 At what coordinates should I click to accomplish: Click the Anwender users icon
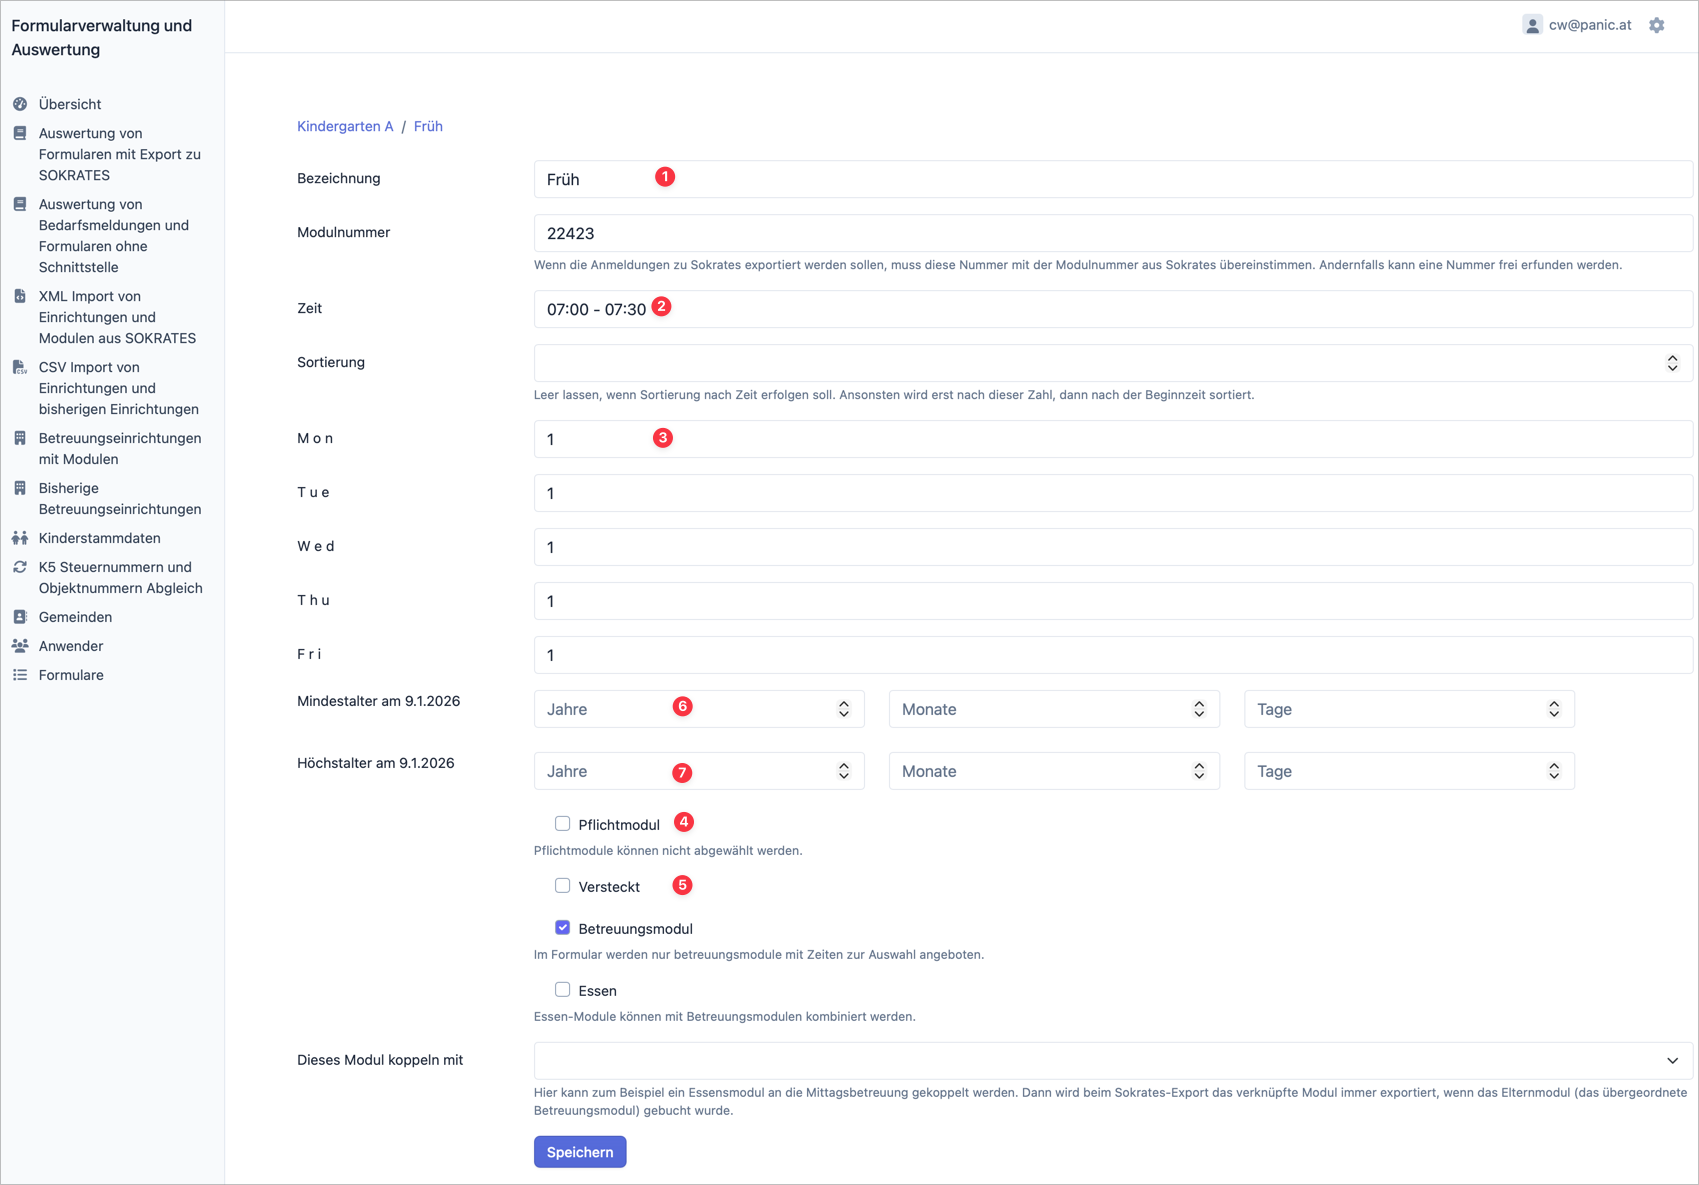20,646
